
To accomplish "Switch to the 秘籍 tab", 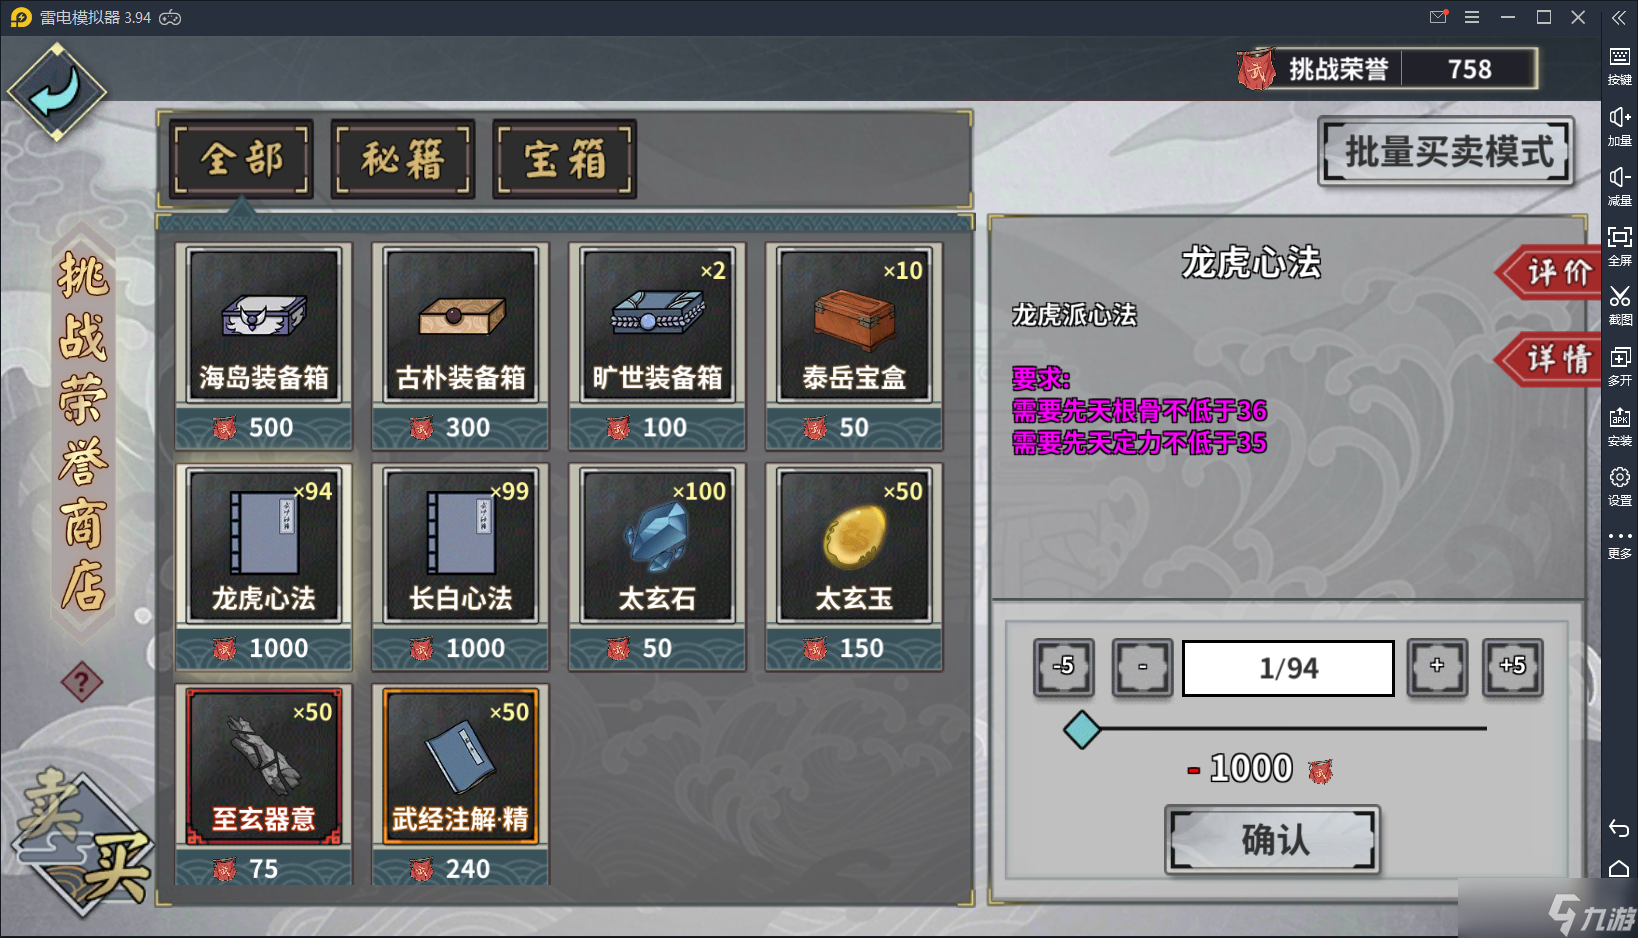I will pos(403,159).
